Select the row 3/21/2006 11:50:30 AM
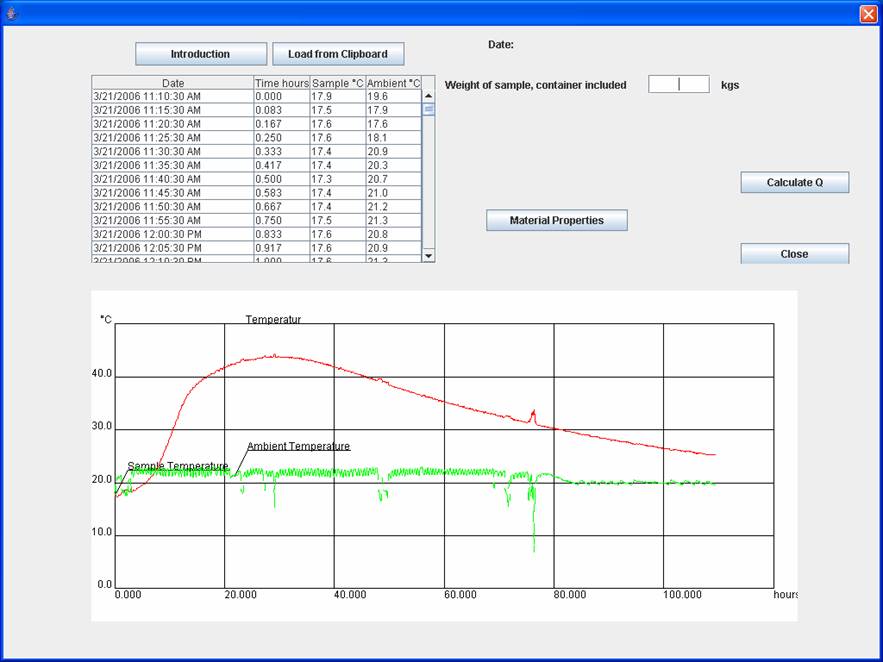883x662 pixels. pos(257,207)
